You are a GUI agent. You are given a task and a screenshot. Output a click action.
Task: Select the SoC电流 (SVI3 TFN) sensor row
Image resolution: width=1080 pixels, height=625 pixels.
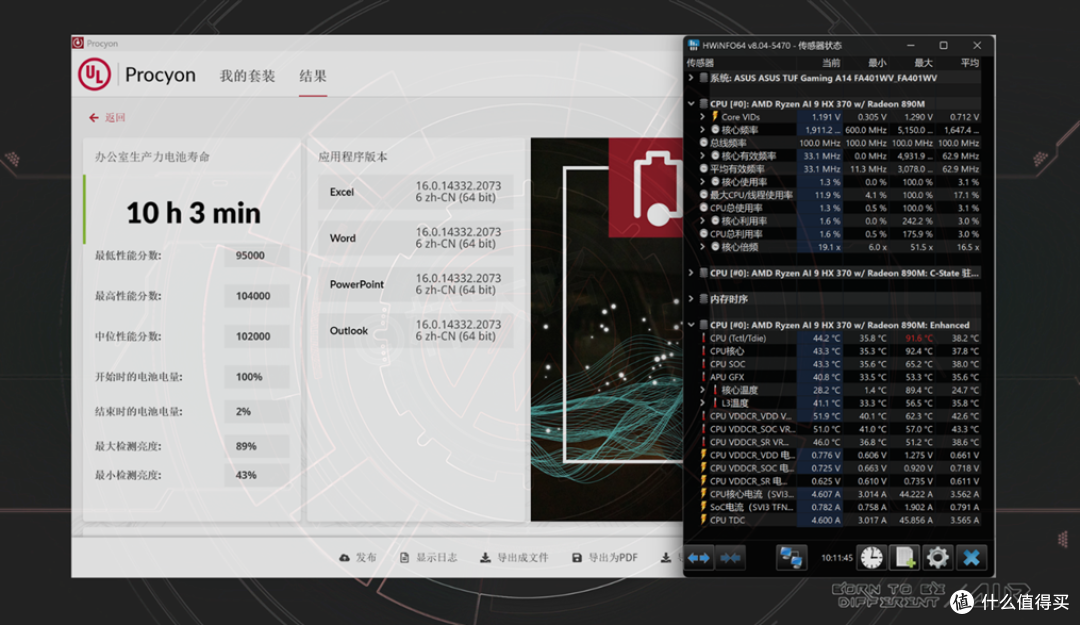click(840, 507)
